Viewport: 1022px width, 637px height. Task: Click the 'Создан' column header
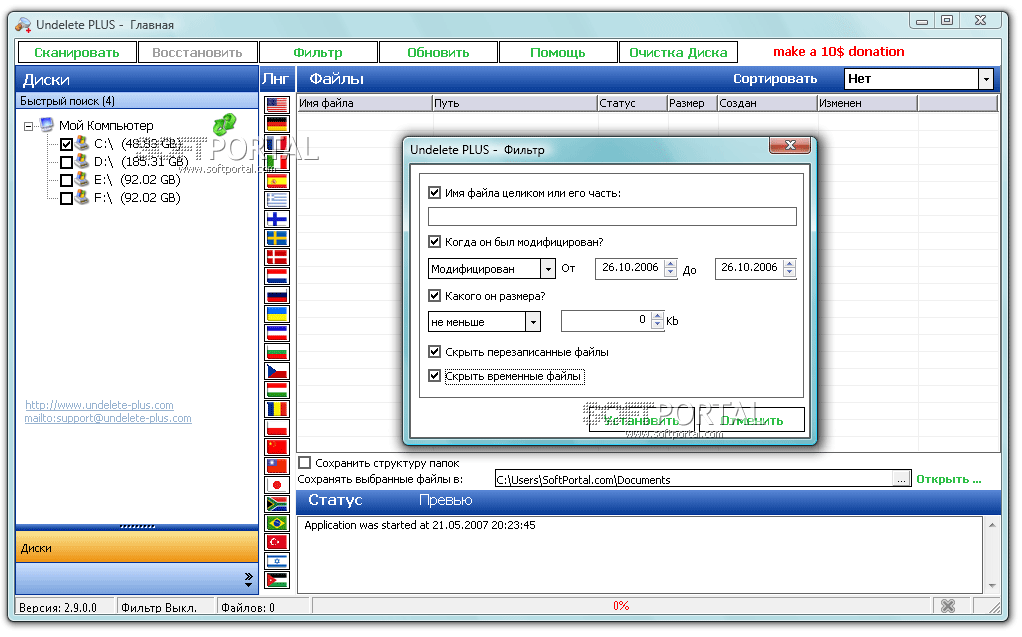tap(767, 103)
